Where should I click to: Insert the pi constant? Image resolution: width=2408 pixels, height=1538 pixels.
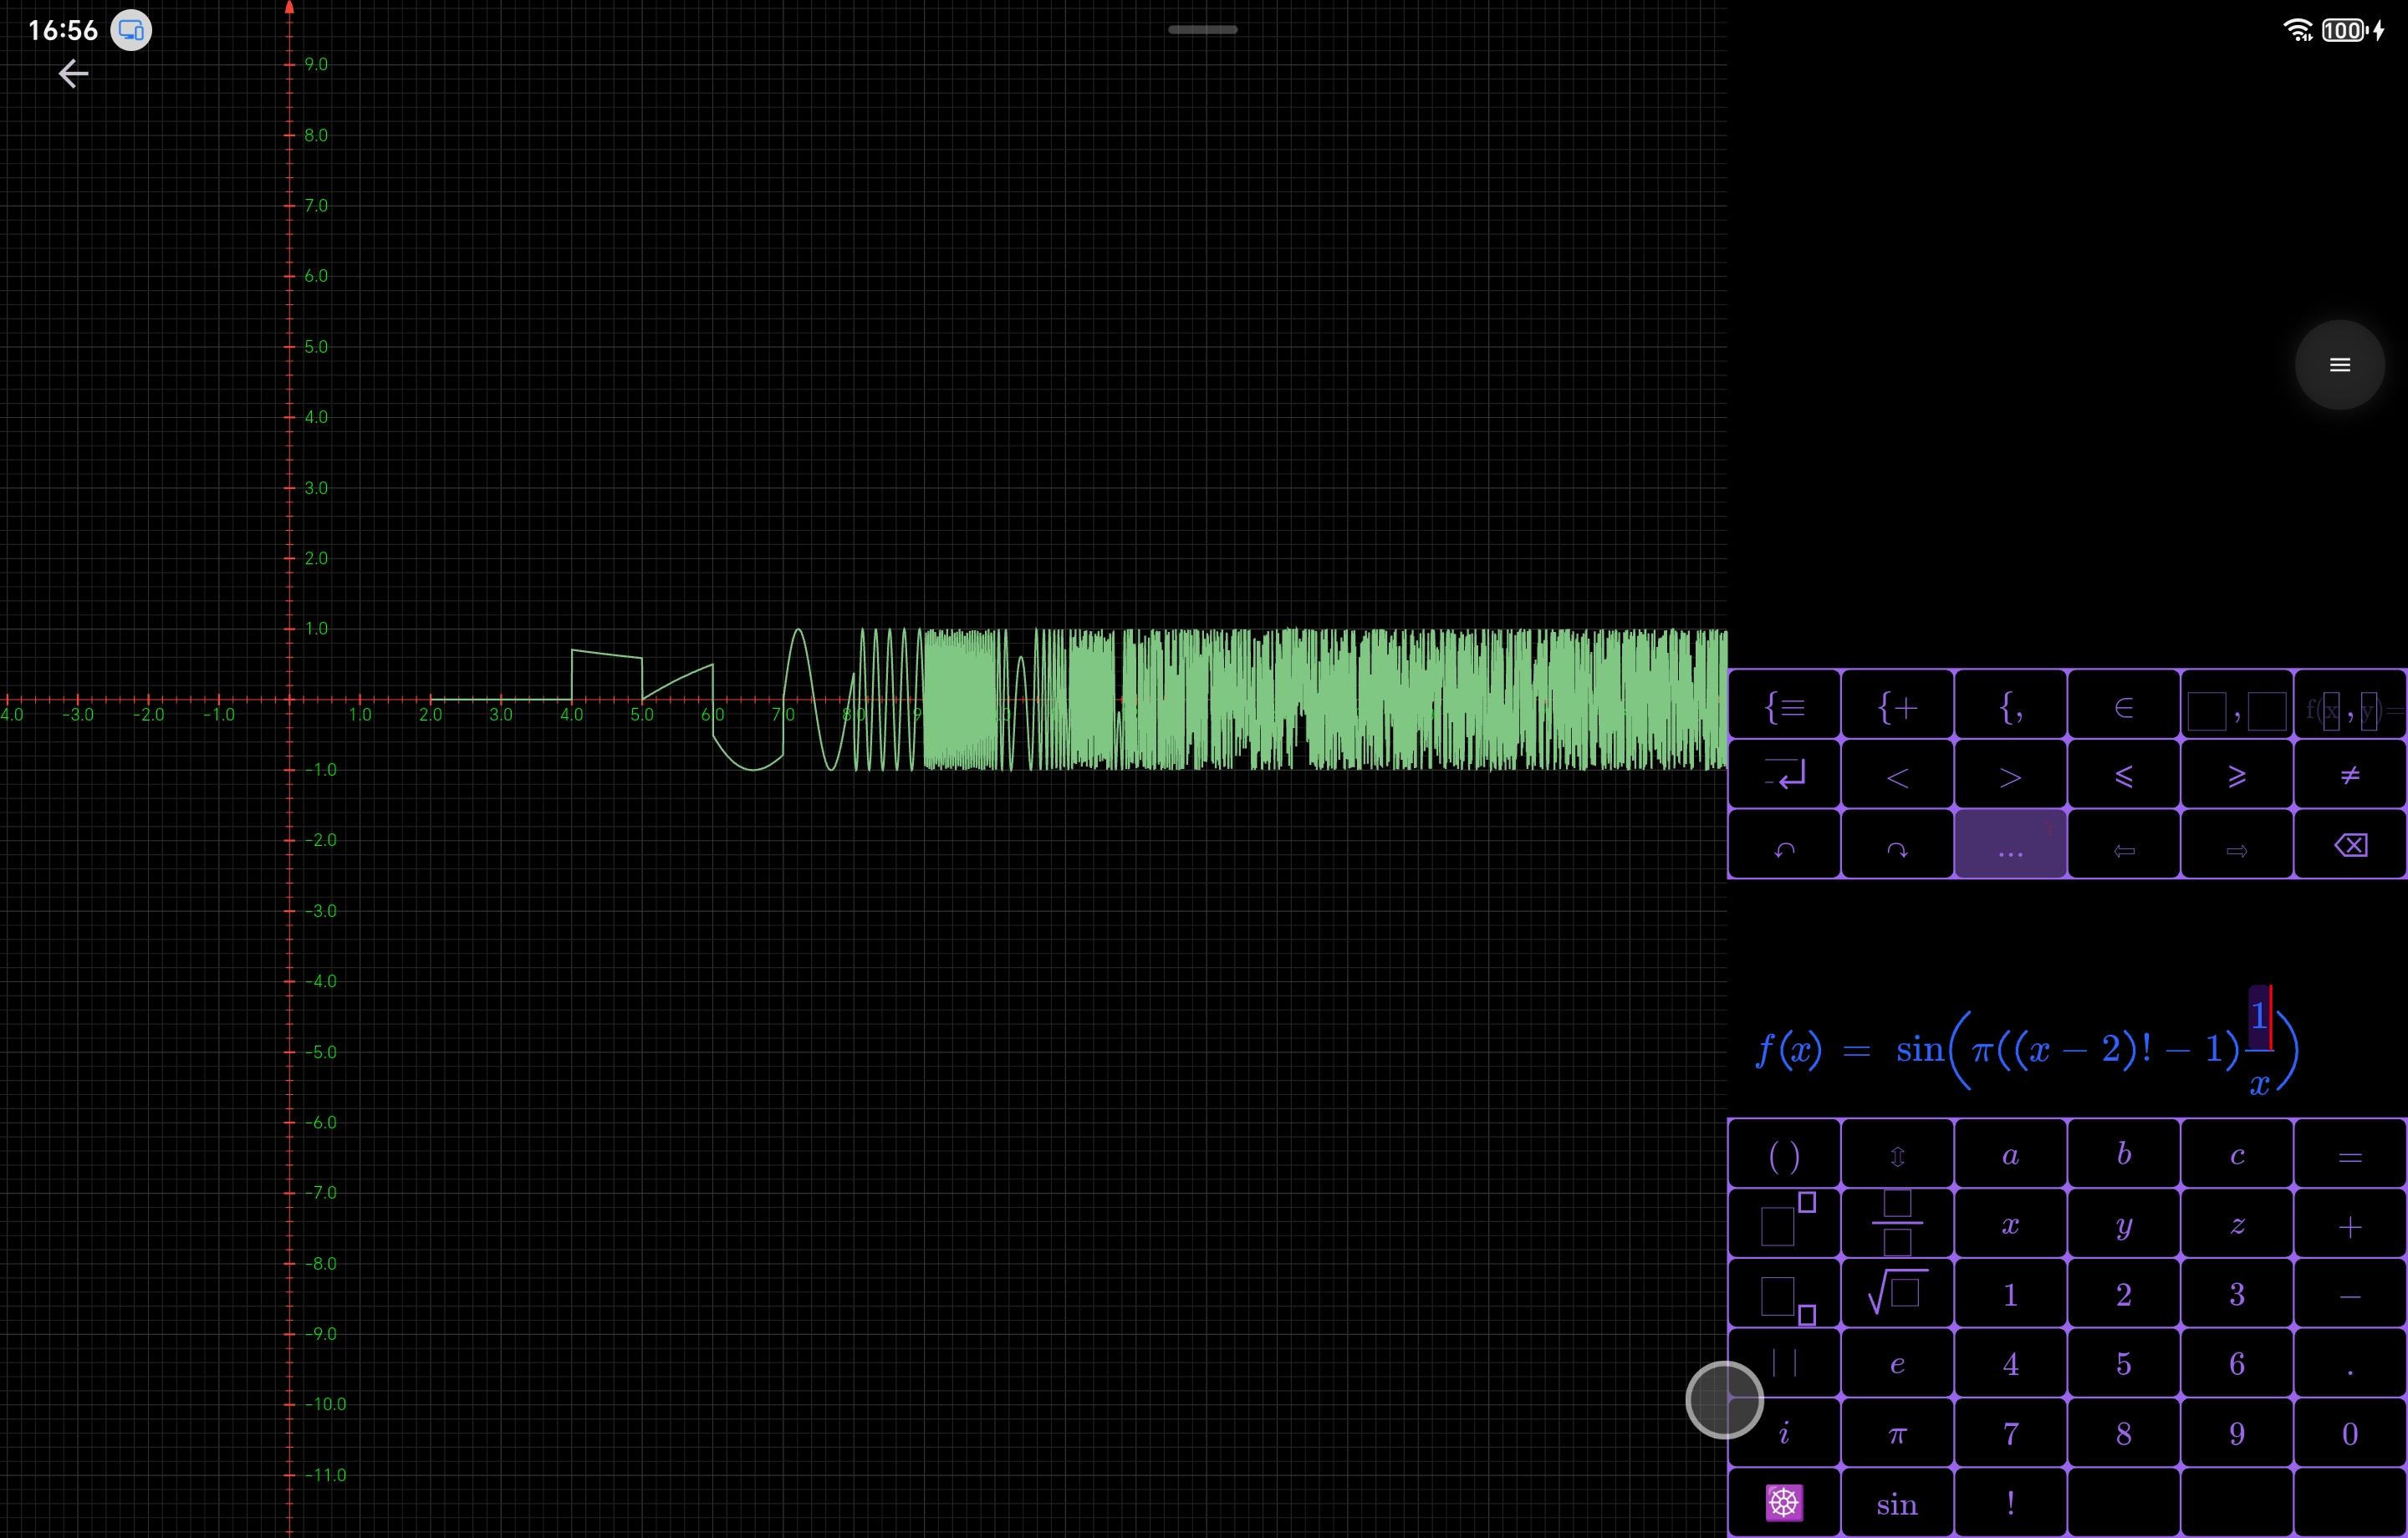tap(1897, 1434)
